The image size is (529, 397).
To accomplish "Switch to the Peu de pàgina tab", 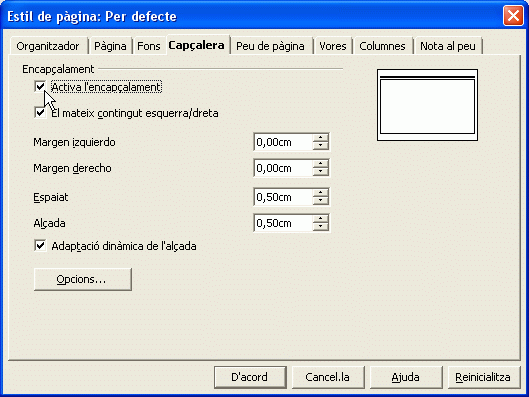I will pos(270,46).
